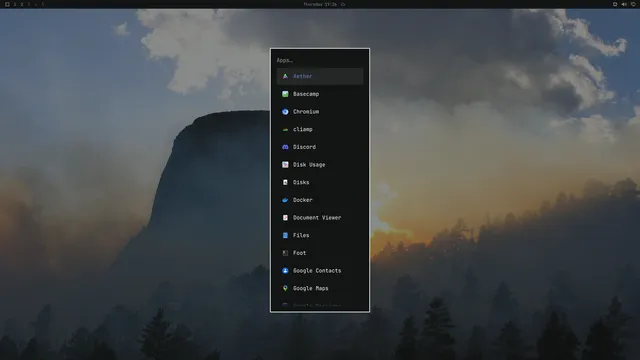Click the Thursday clock in top bar
The image size is (640, 360).
pyautogui.click(x=320, y=4)
